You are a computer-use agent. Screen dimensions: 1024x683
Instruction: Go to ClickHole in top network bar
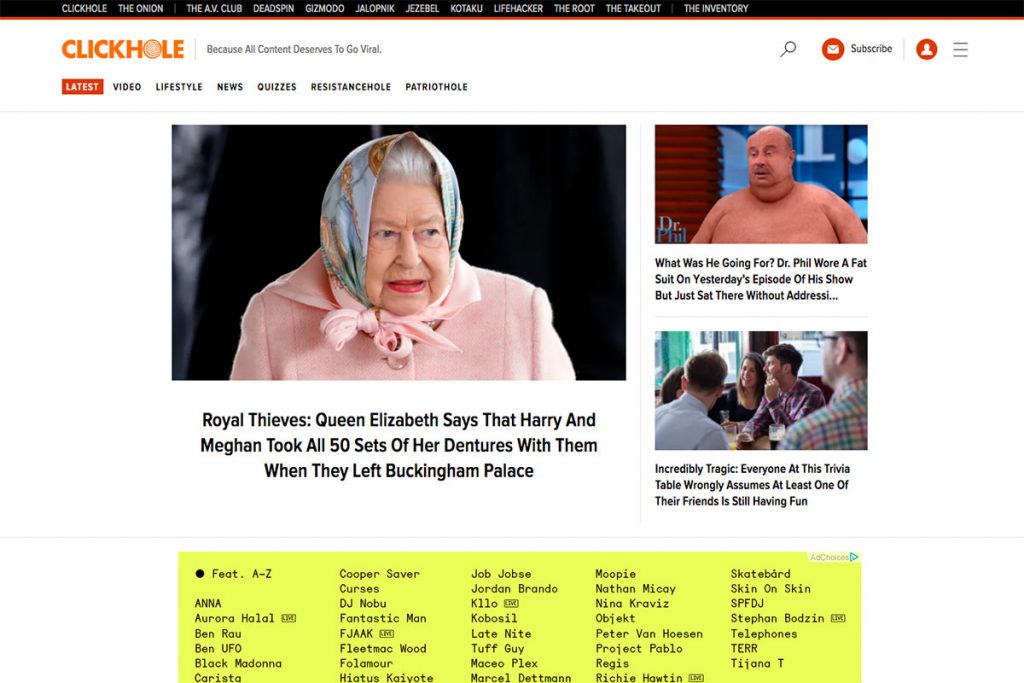pyautogui.click(x=84, y=8)
